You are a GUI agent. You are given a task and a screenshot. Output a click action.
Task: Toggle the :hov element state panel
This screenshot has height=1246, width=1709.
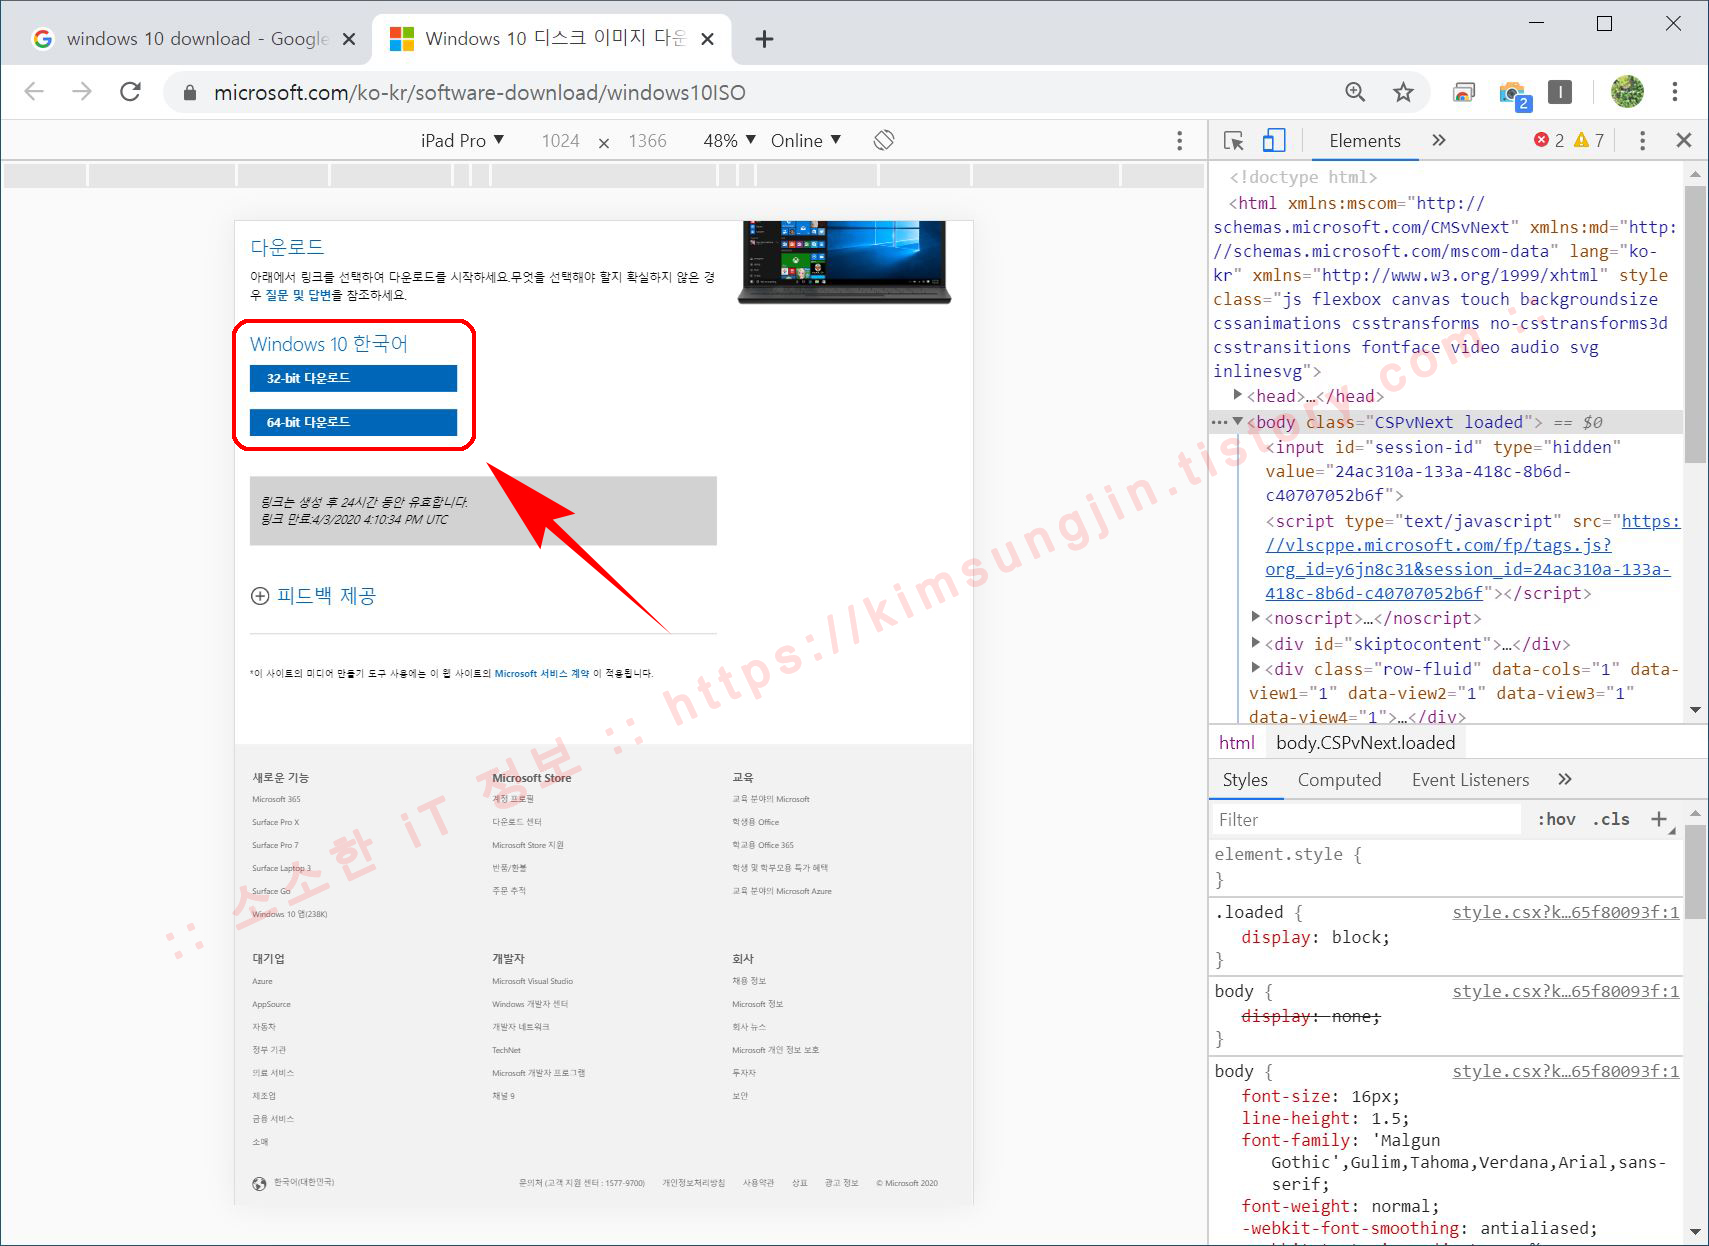1556,819
